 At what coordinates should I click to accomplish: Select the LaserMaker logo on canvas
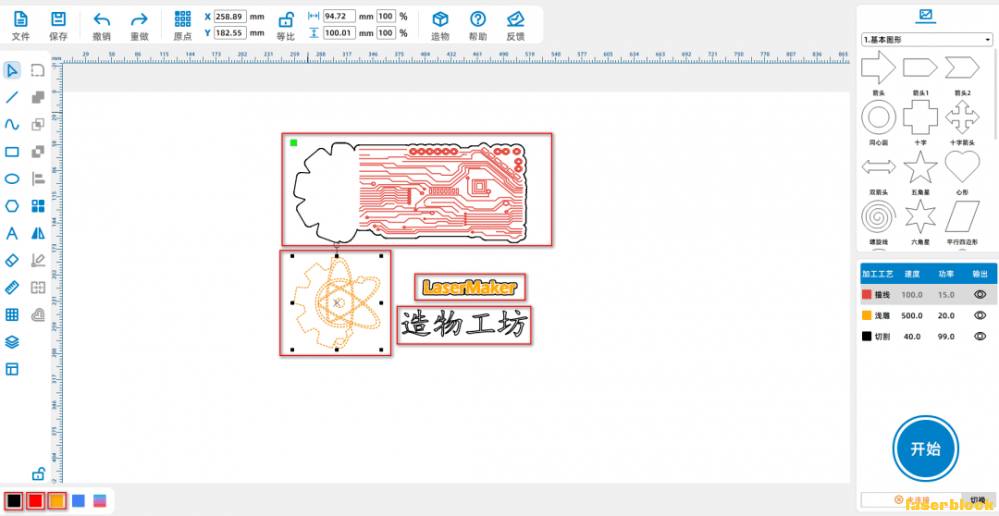tap(470, 287)
